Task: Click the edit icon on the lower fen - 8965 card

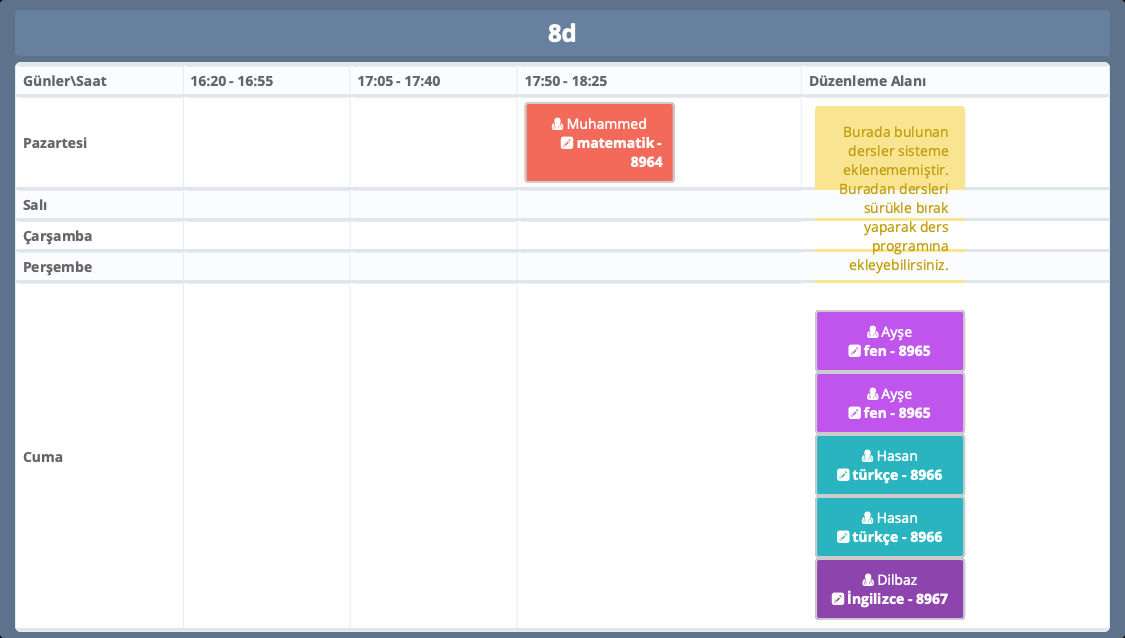Action: [854, 413]
